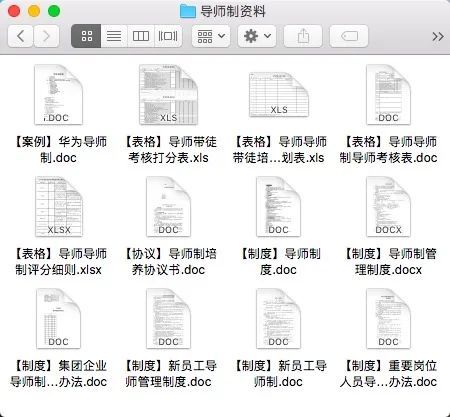The image size is (450, 417).
Task: Click the file name 【表格】导师导师制导师考核表.doc
Action: pyautogui.click(x=388, y=150)
